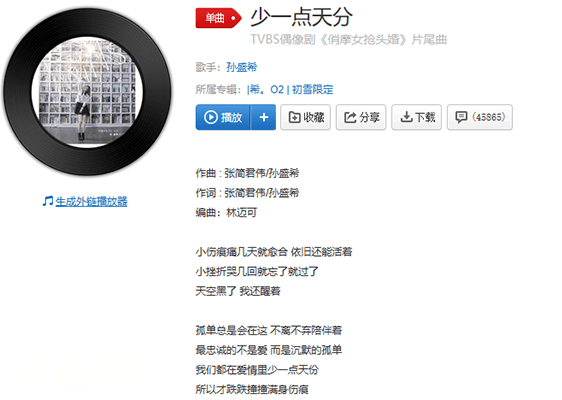Select the song title 少一点天分
This screenshot has width=562, height=400.
[301, 17]
